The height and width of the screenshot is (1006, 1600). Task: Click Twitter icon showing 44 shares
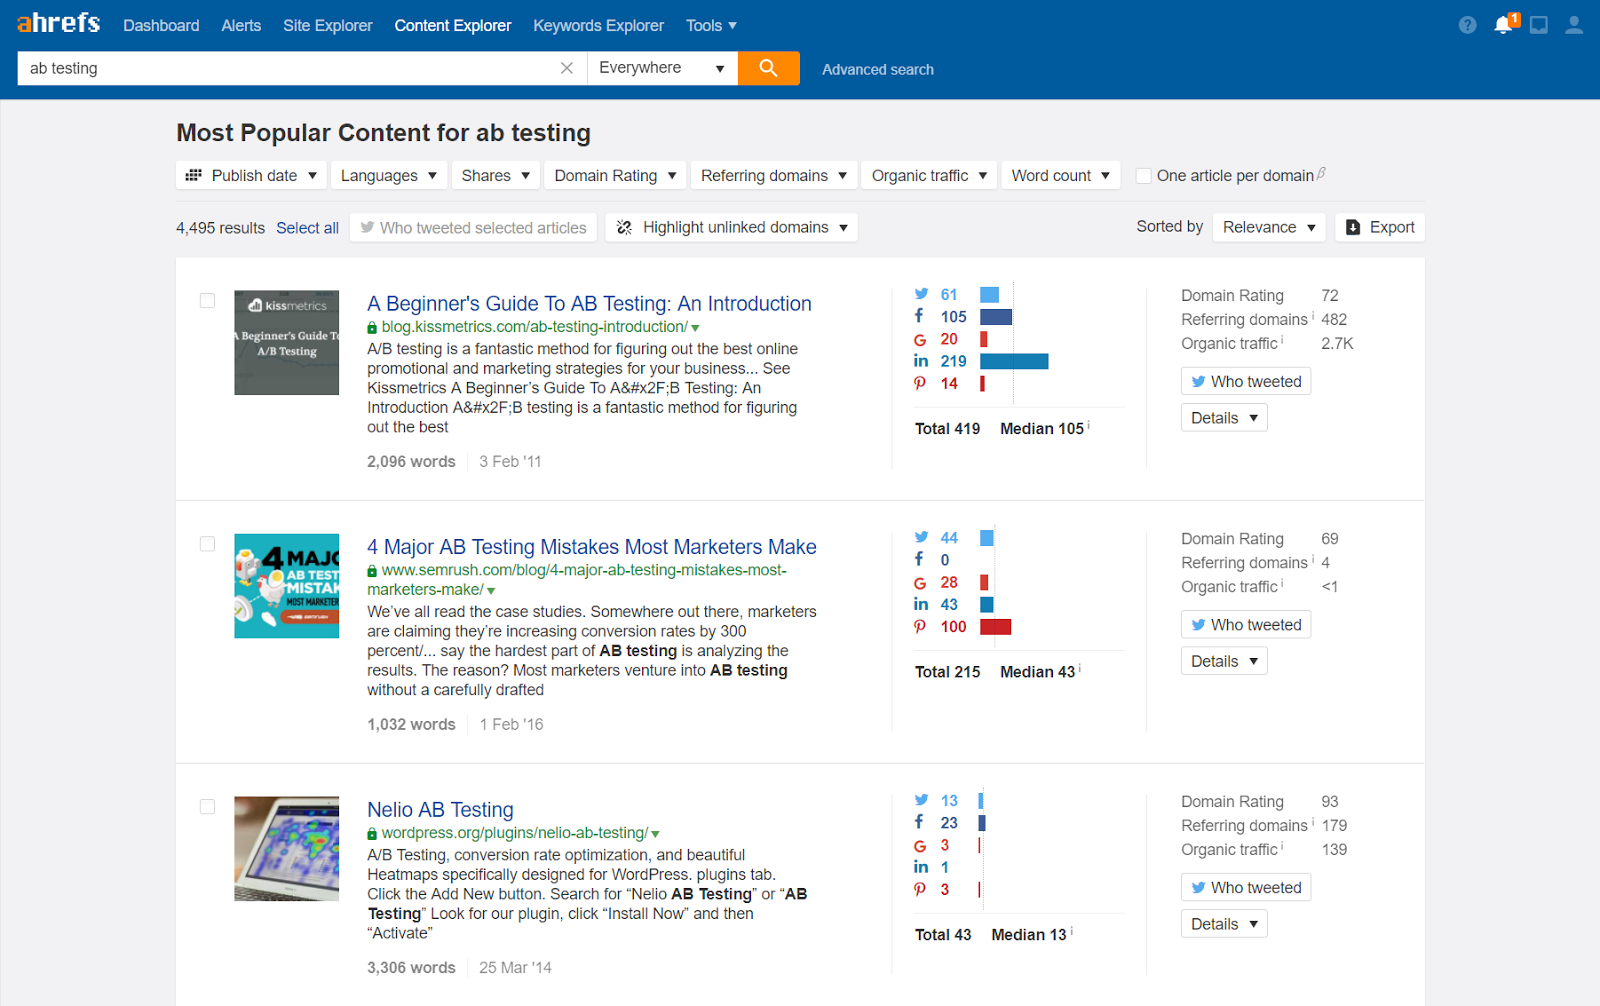pos(921,537)
